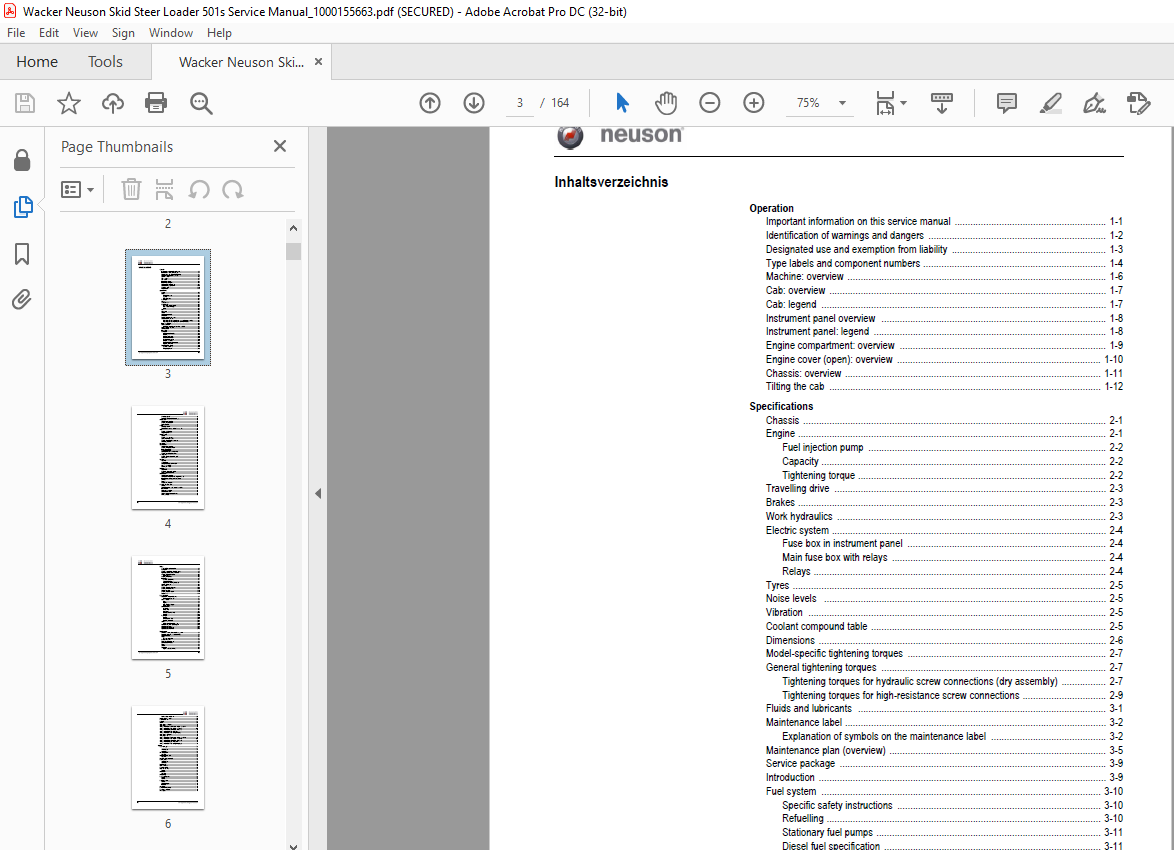Print the document with printer icon
This screenshot has height=850, width=1174.
pos(156,103)
